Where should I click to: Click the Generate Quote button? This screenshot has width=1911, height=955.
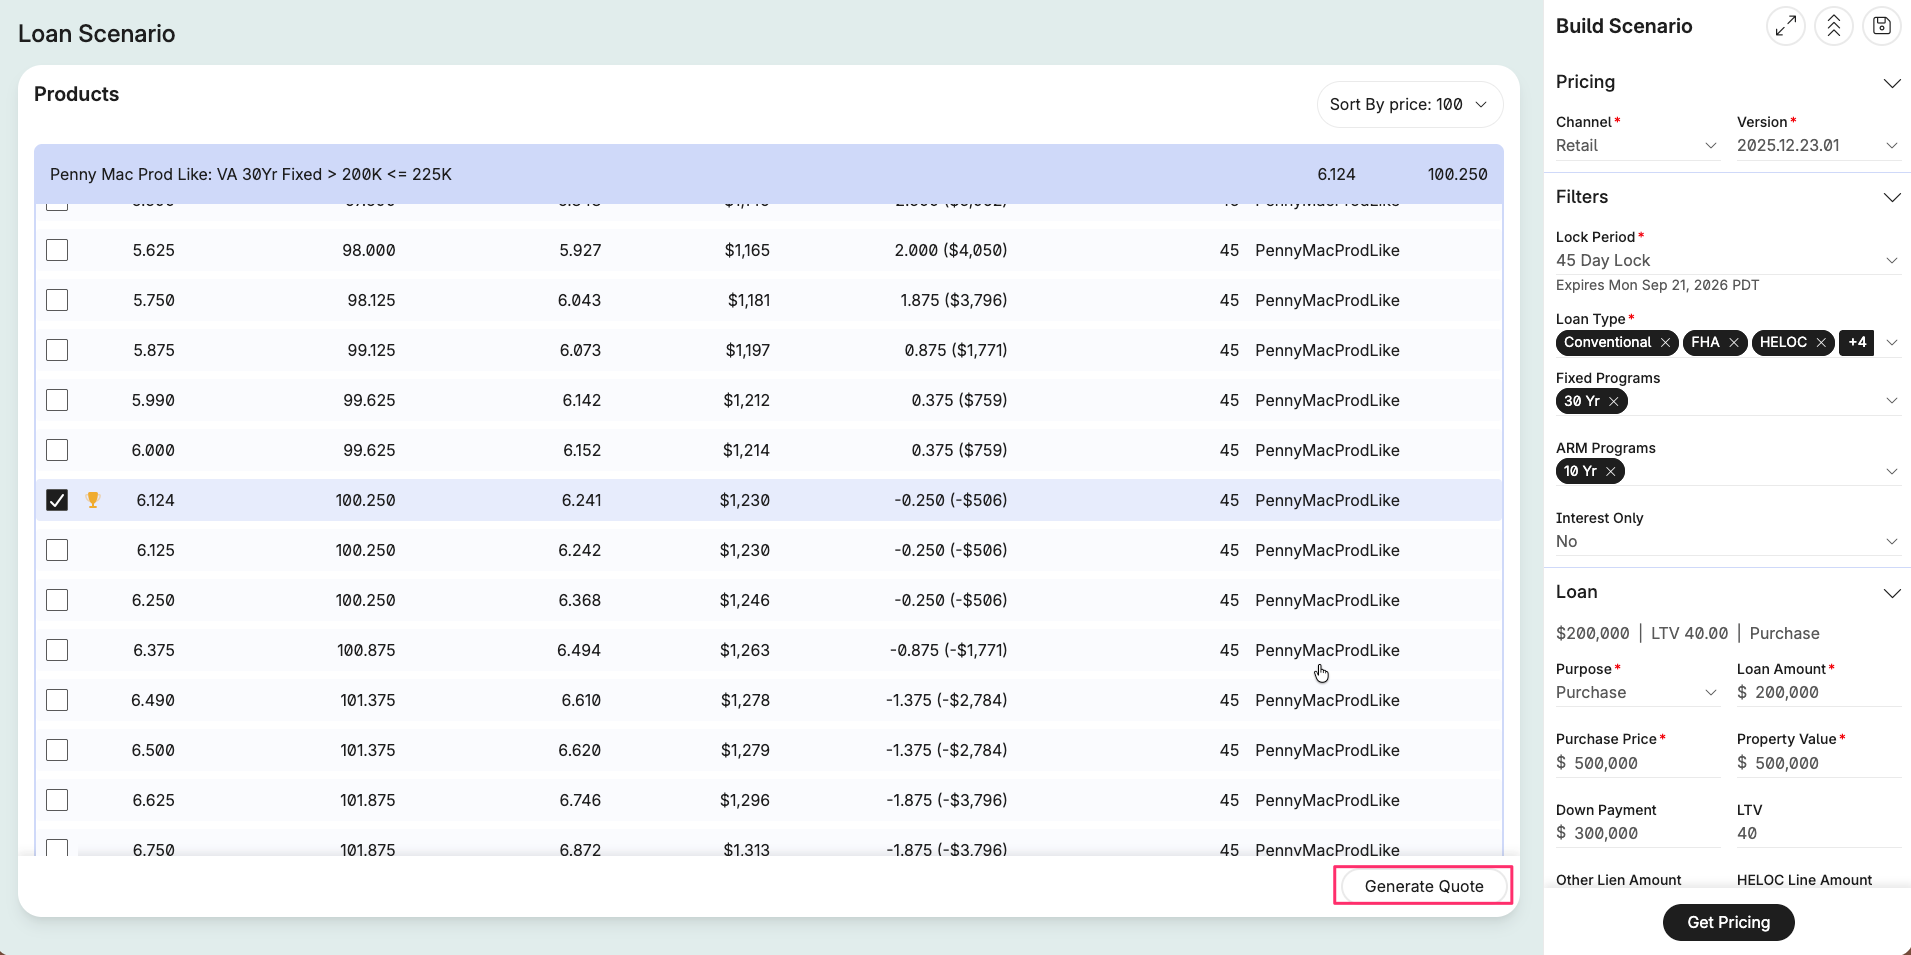tap(1424, 886)
